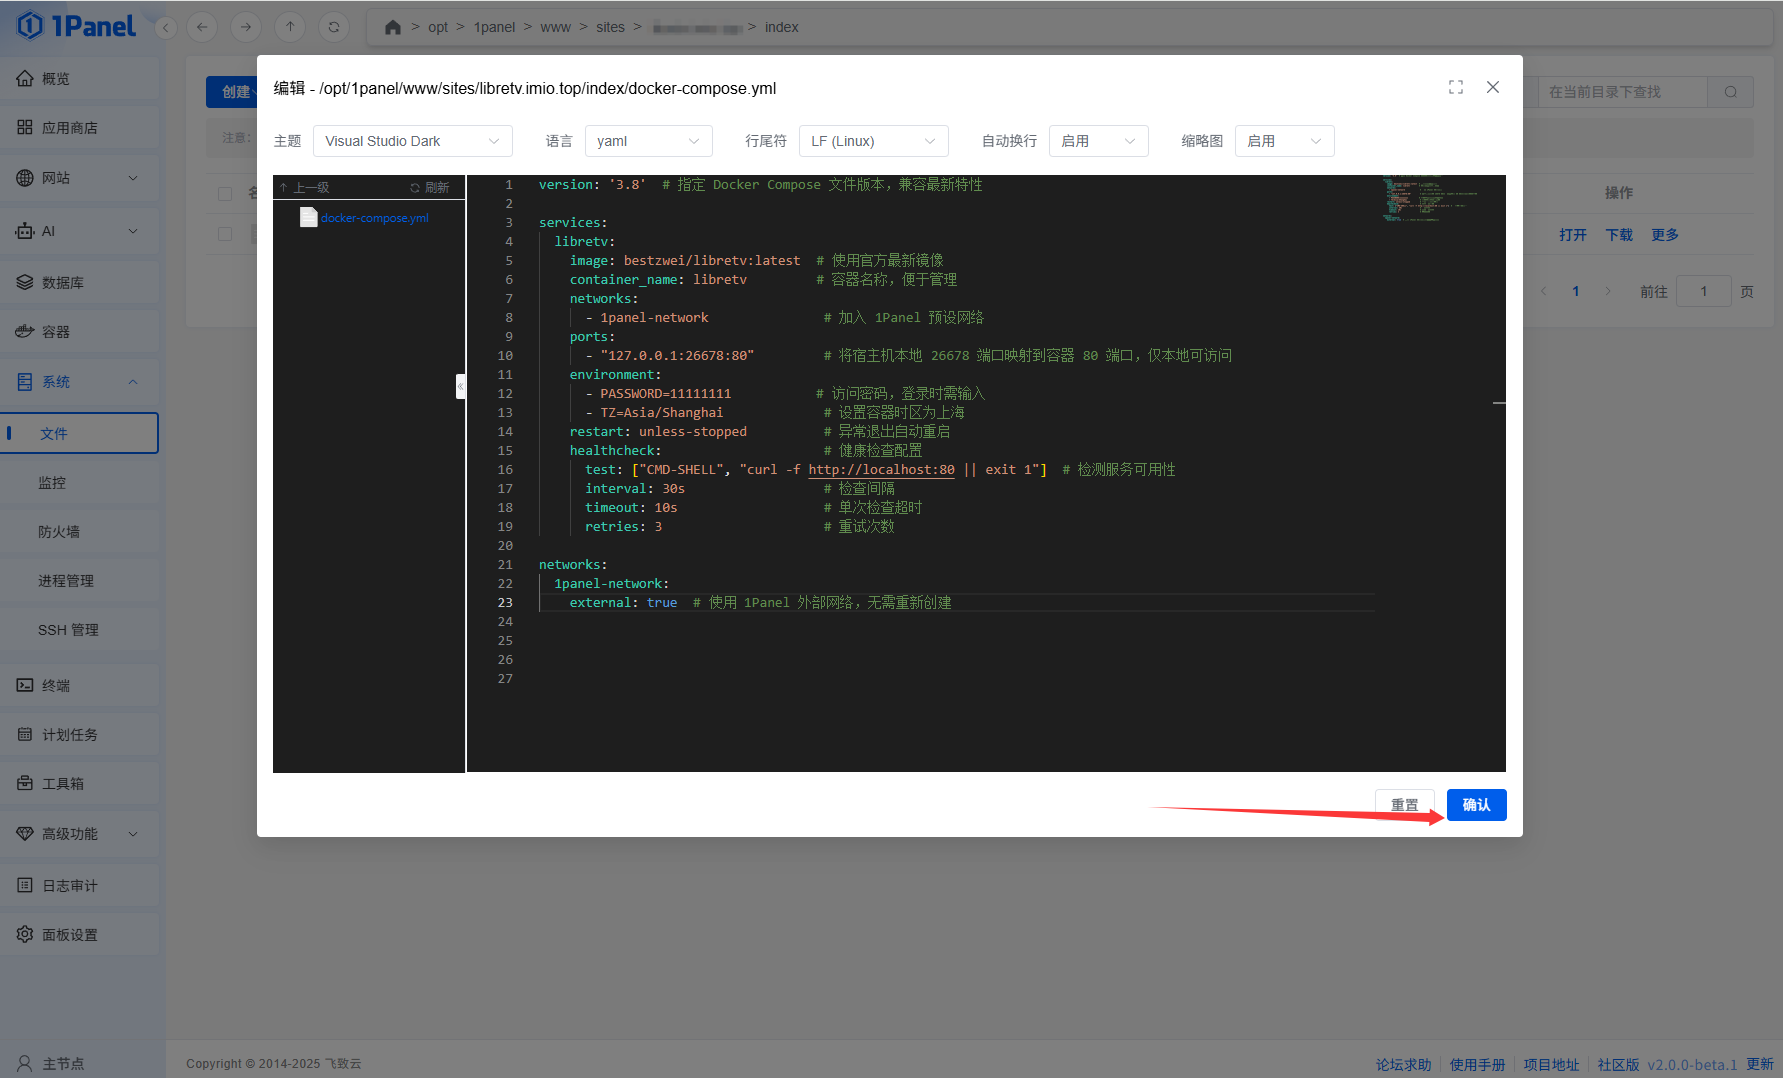The width and height of the screenshot is (1783, 1078).
Task: Click the forward navigation arrow
Action: pos(246,27)
